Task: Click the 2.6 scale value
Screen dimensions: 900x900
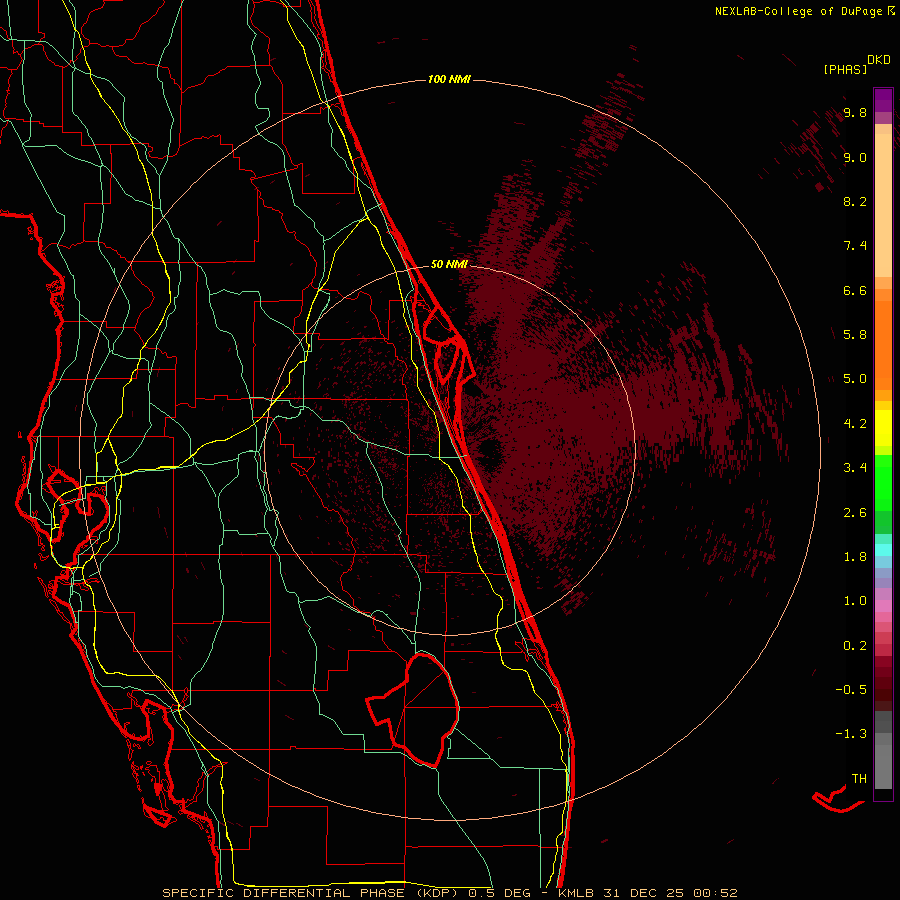Action: coord(855,513)
